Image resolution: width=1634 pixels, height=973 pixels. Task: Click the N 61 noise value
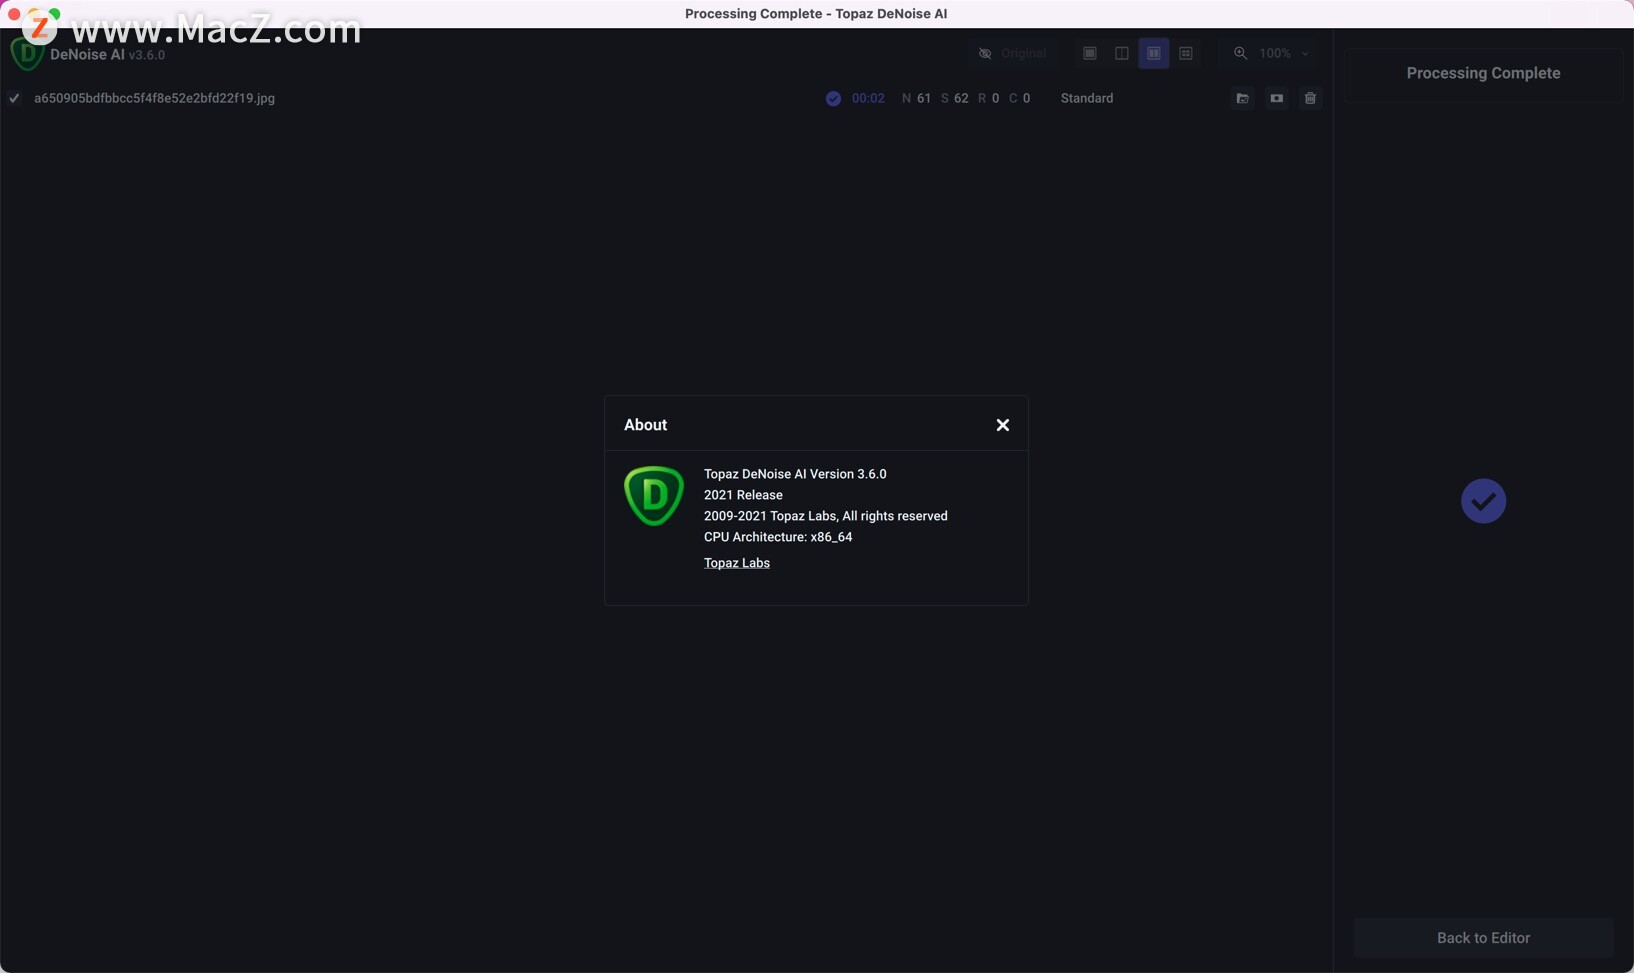point(916,98)
